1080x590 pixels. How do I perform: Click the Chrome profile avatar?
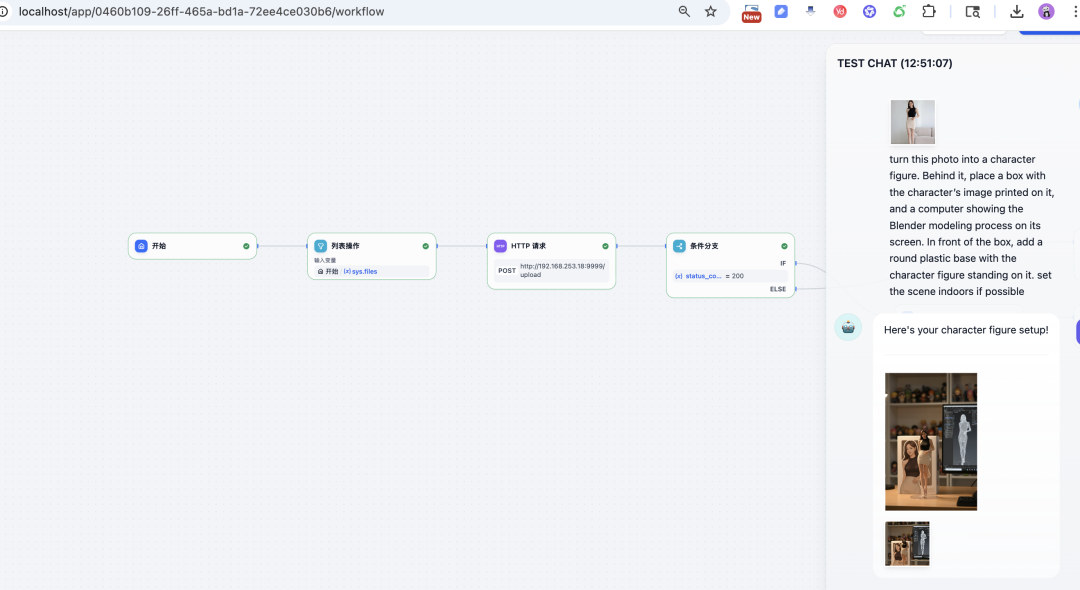(1046, 11)
